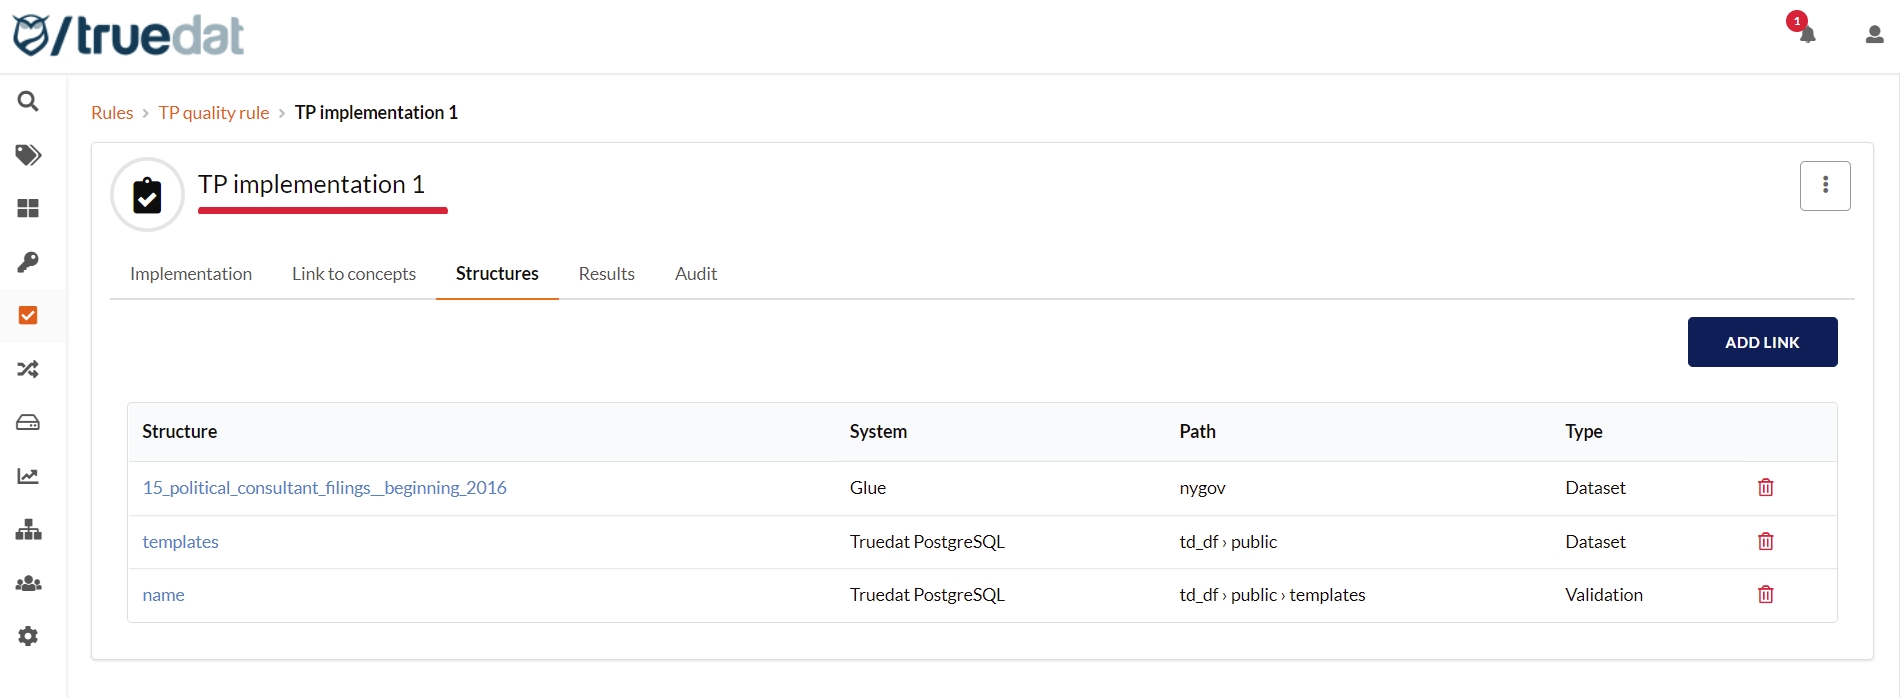Open the dashboard grid icon in sidebar
This screenshot has height=698, width=1900.
tap(28, 208)
